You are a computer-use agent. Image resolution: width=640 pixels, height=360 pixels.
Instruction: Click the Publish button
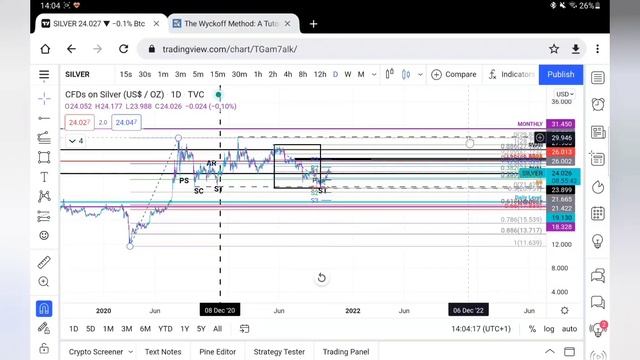coord(561,75)
